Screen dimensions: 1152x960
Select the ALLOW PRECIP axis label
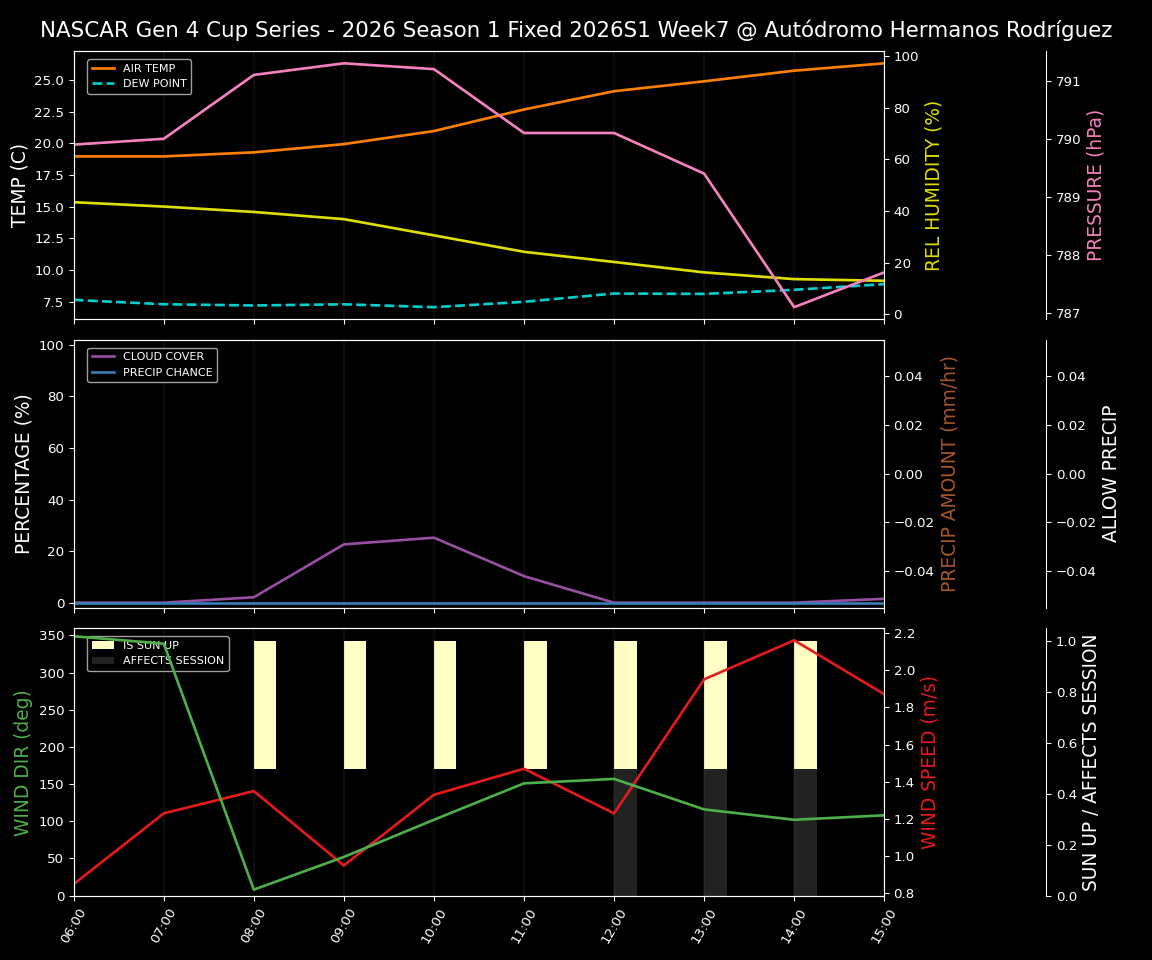pos(1110,470)
